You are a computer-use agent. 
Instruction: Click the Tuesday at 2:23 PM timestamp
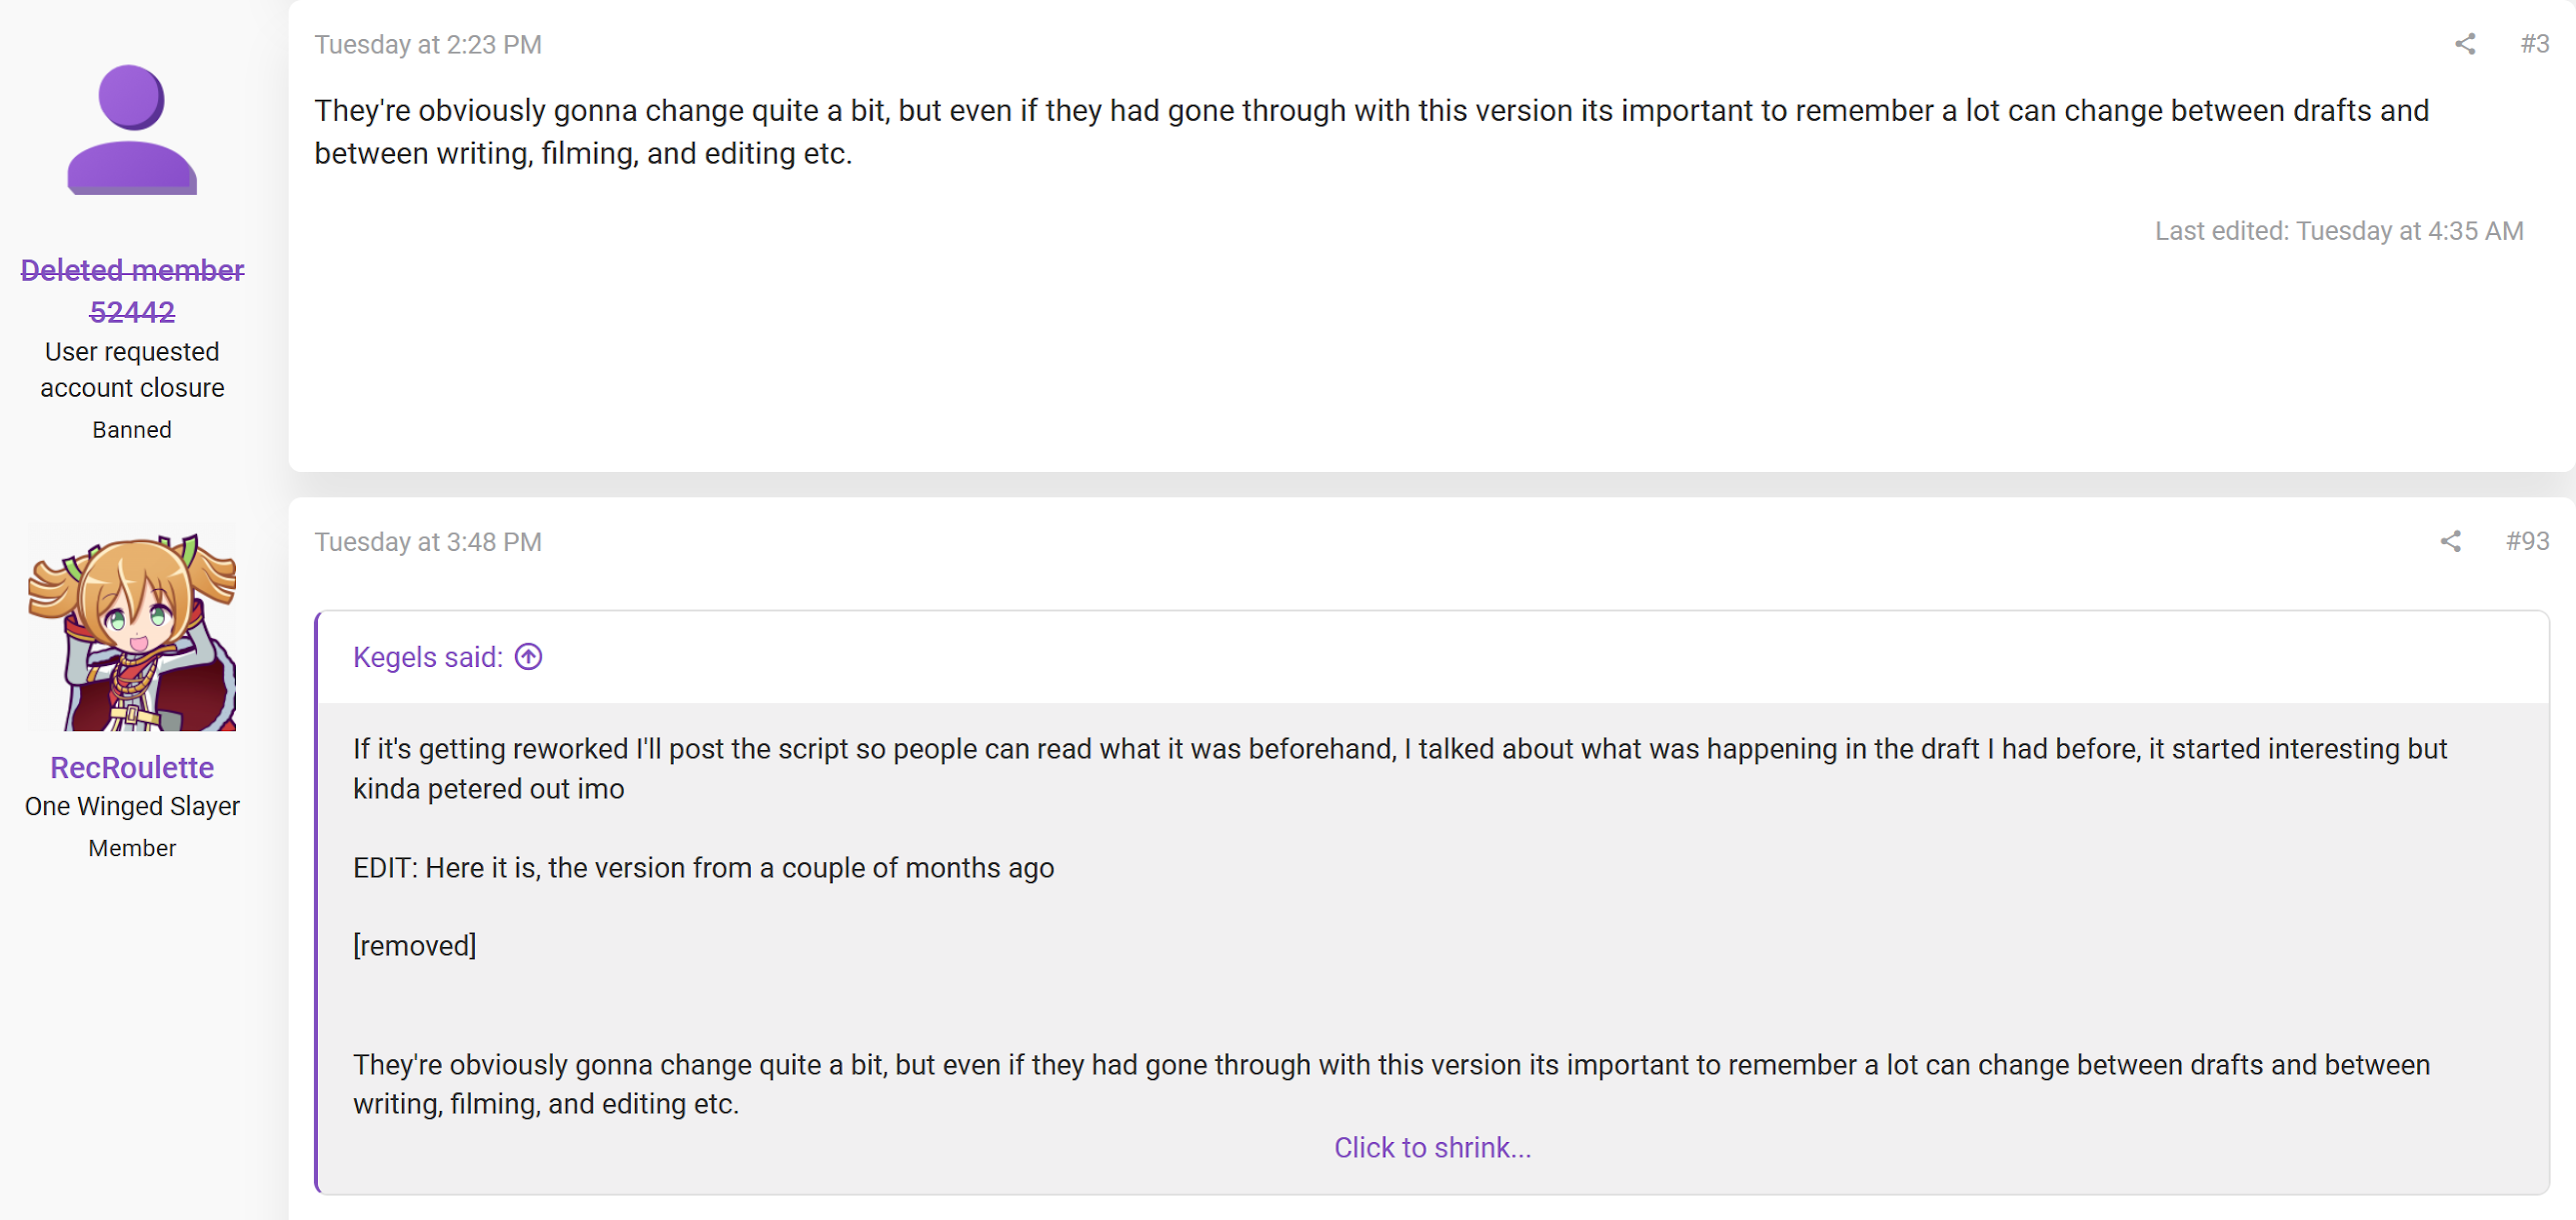pos(428,45)
